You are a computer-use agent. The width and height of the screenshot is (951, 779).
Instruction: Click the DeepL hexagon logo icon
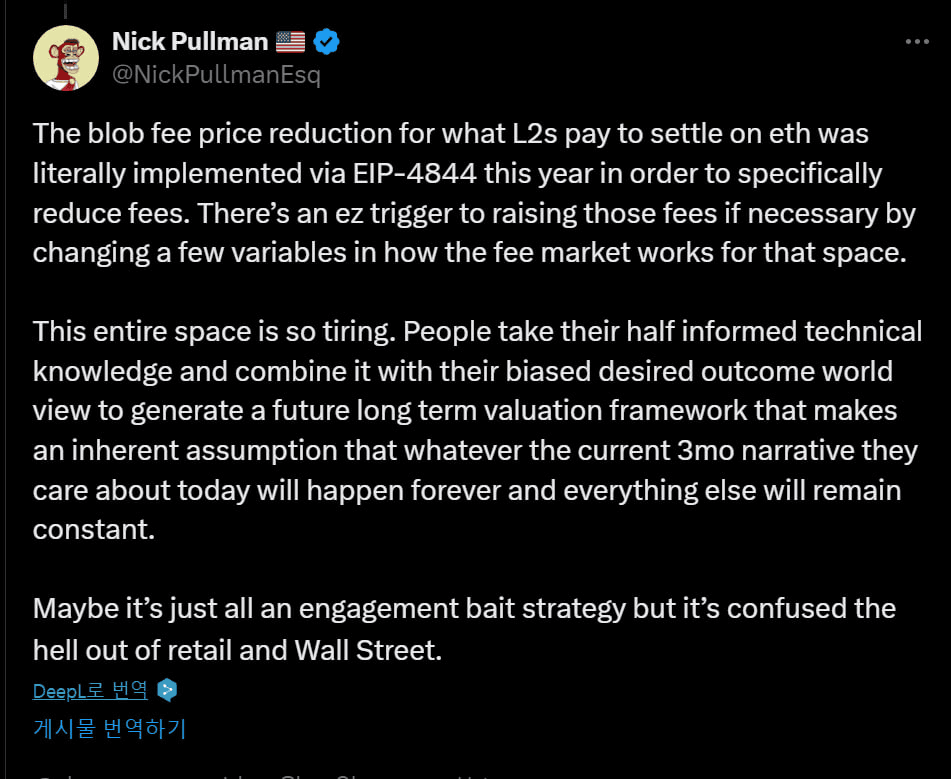pyautogui.click(x=167, y=690)
